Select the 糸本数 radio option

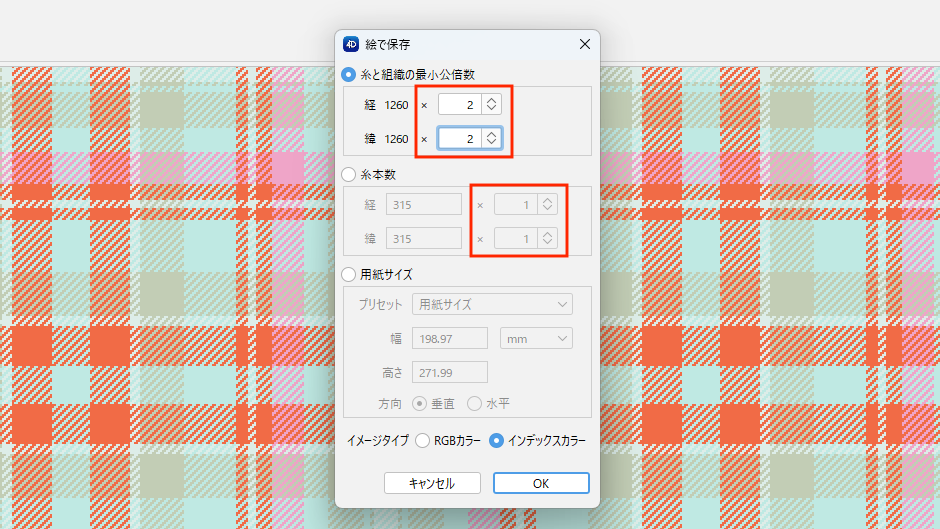click(348, 174)
